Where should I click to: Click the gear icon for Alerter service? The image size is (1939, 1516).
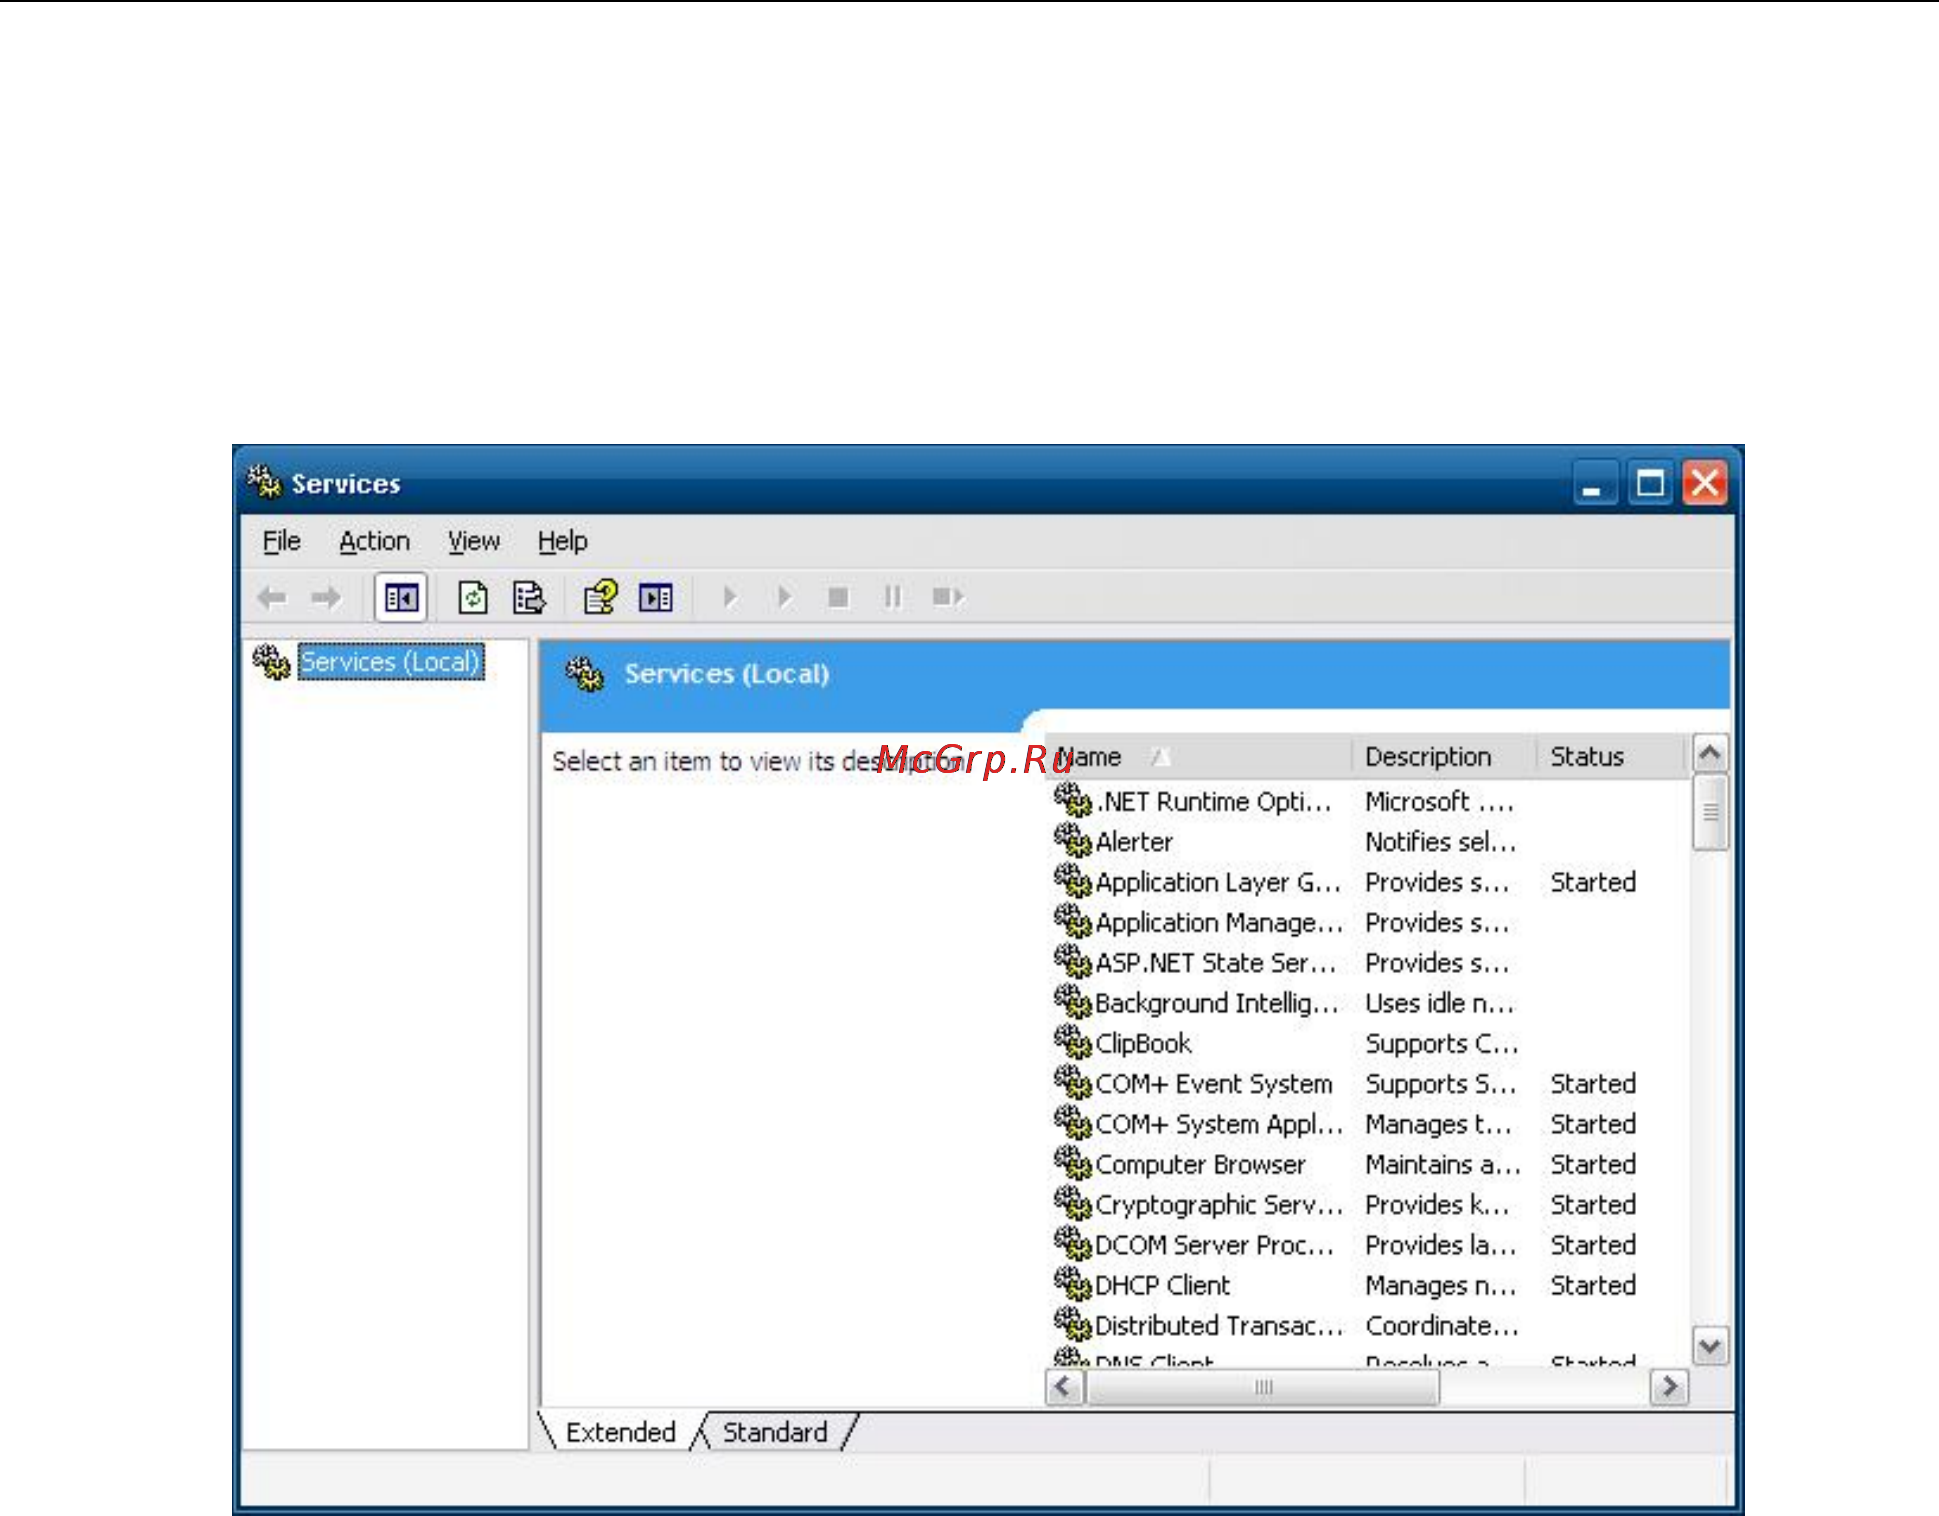pos(1072,841)
